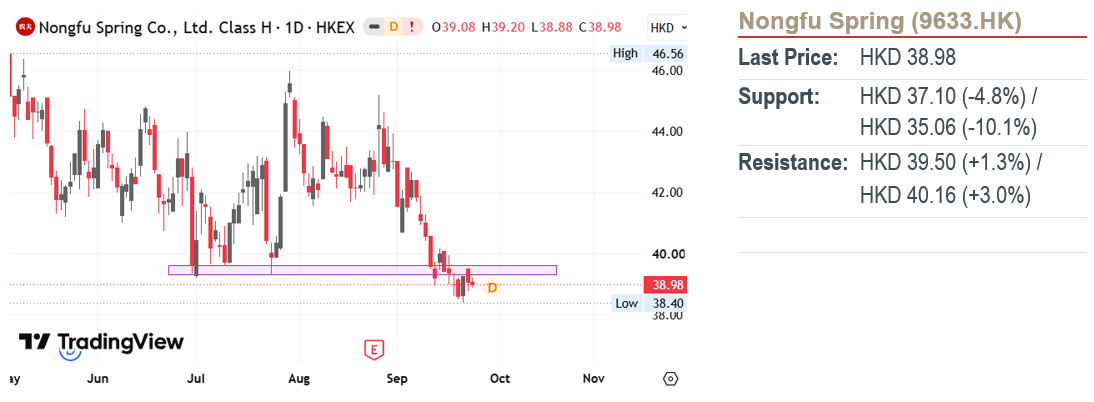The height and width of the screenshot is (402, 1094).
Task: Click the blue circle icon below TradingView logo
Action: coord(70,353)
